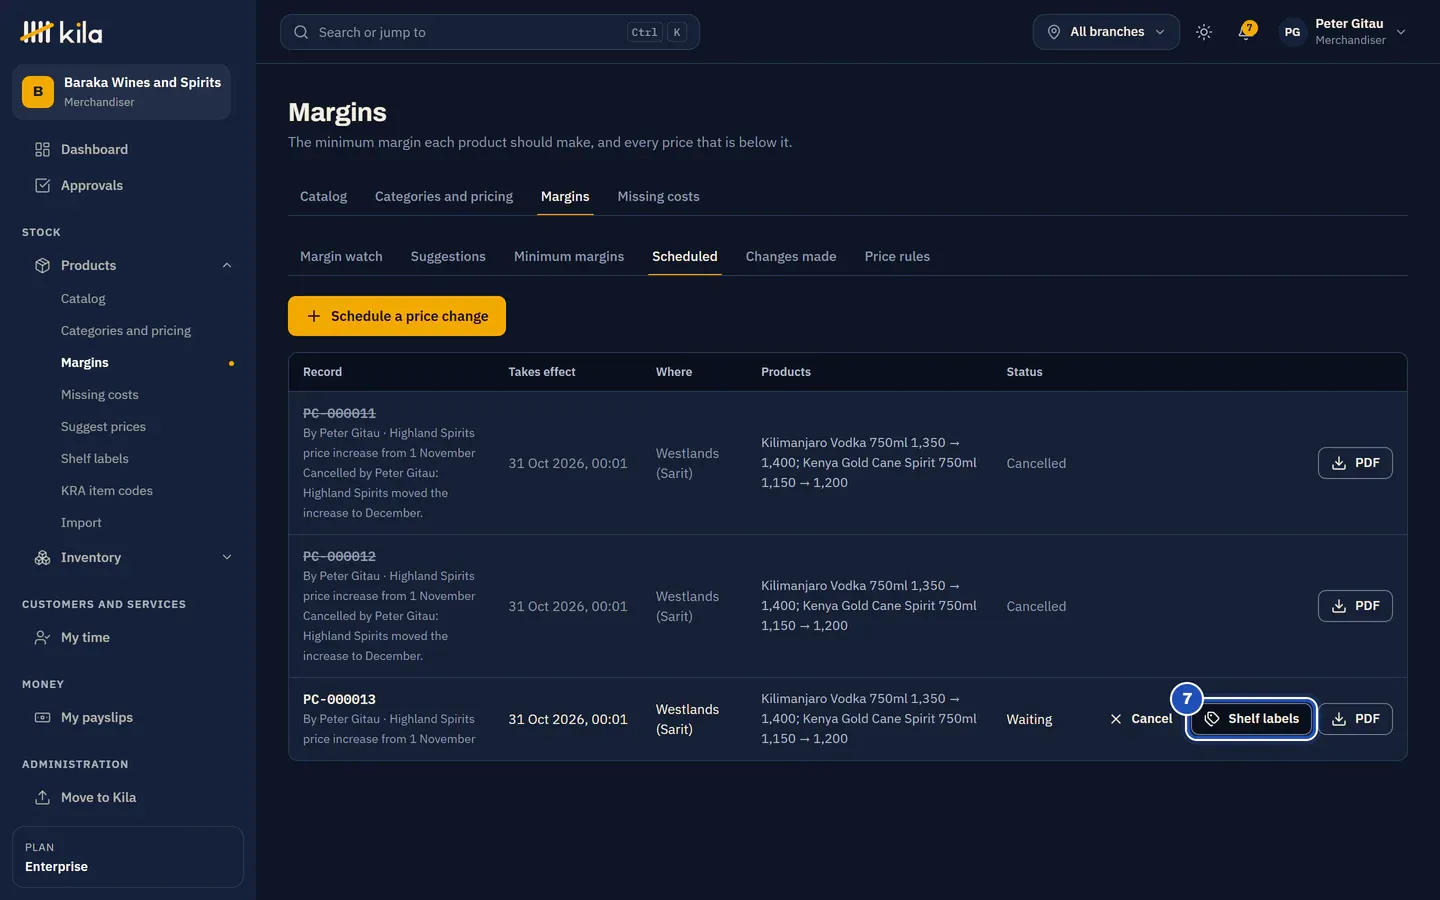This screenshot has height=900, width=1440.
Task: Select the Minimum margins sub-tab
Action: [569, 257]
